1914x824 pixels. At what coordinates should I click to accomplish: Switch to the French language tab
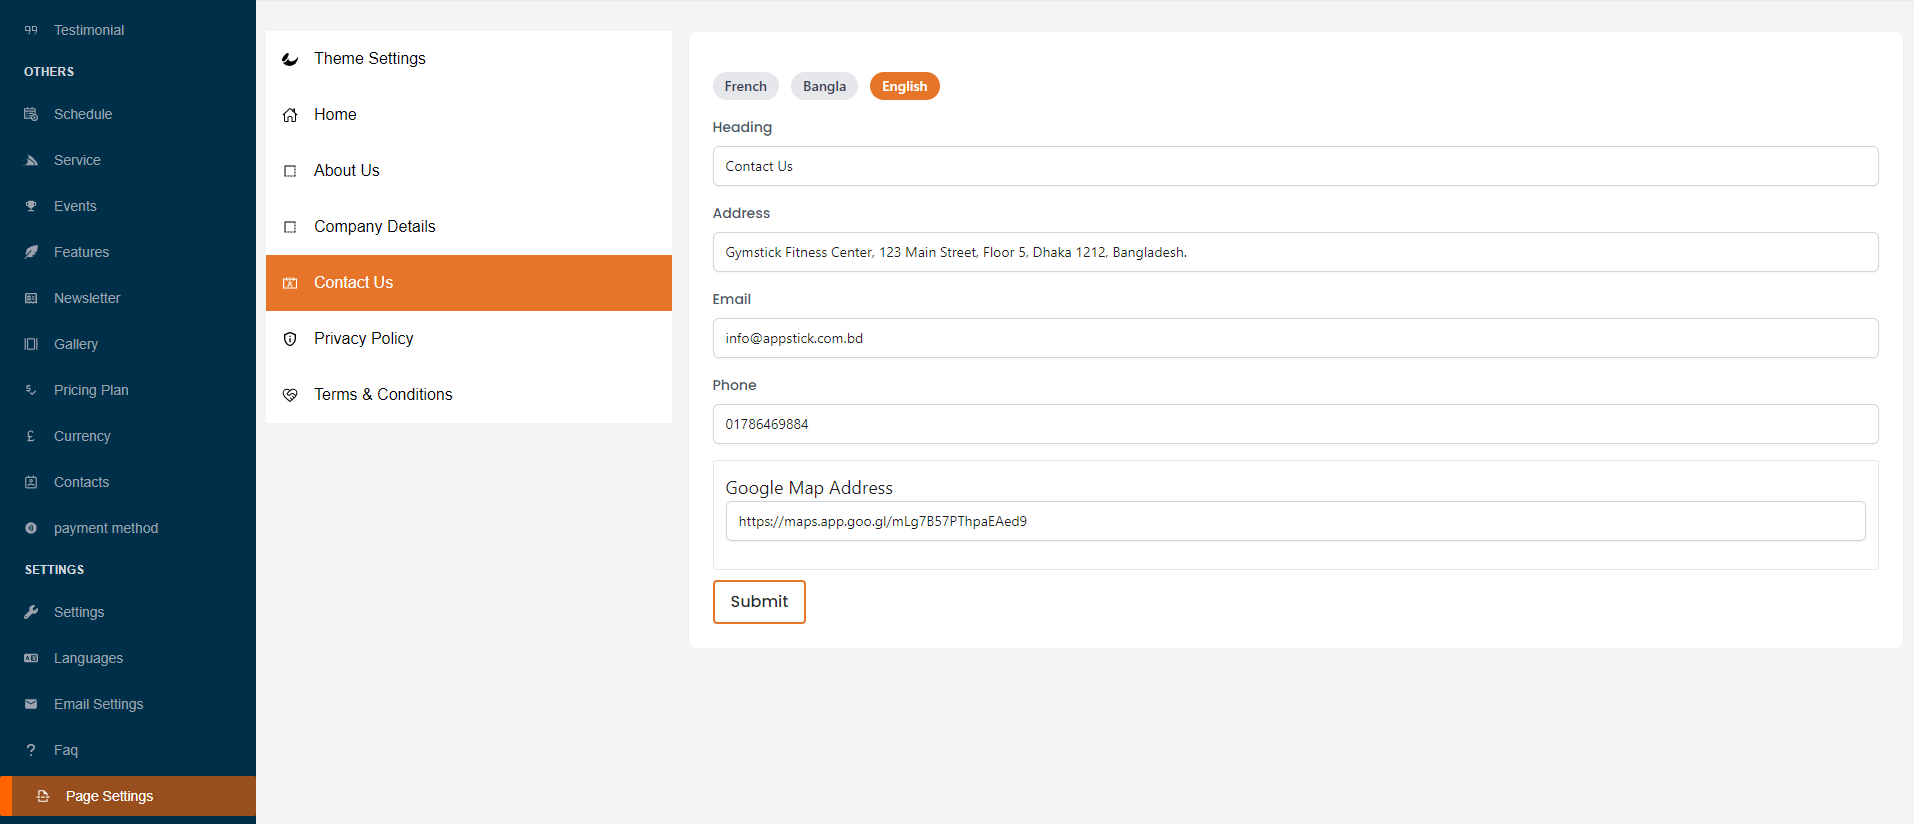(745, 86)
